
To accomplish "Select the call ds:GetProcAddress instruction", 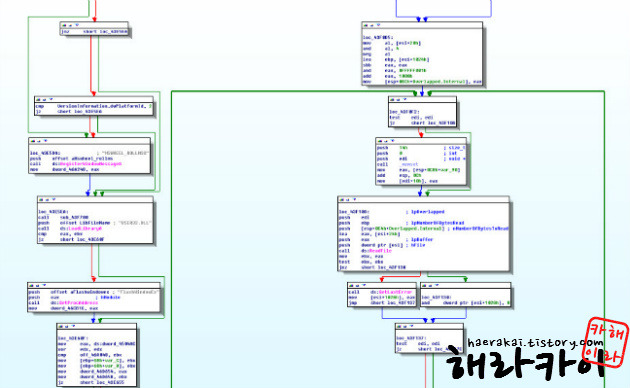I will pos(63,302).
